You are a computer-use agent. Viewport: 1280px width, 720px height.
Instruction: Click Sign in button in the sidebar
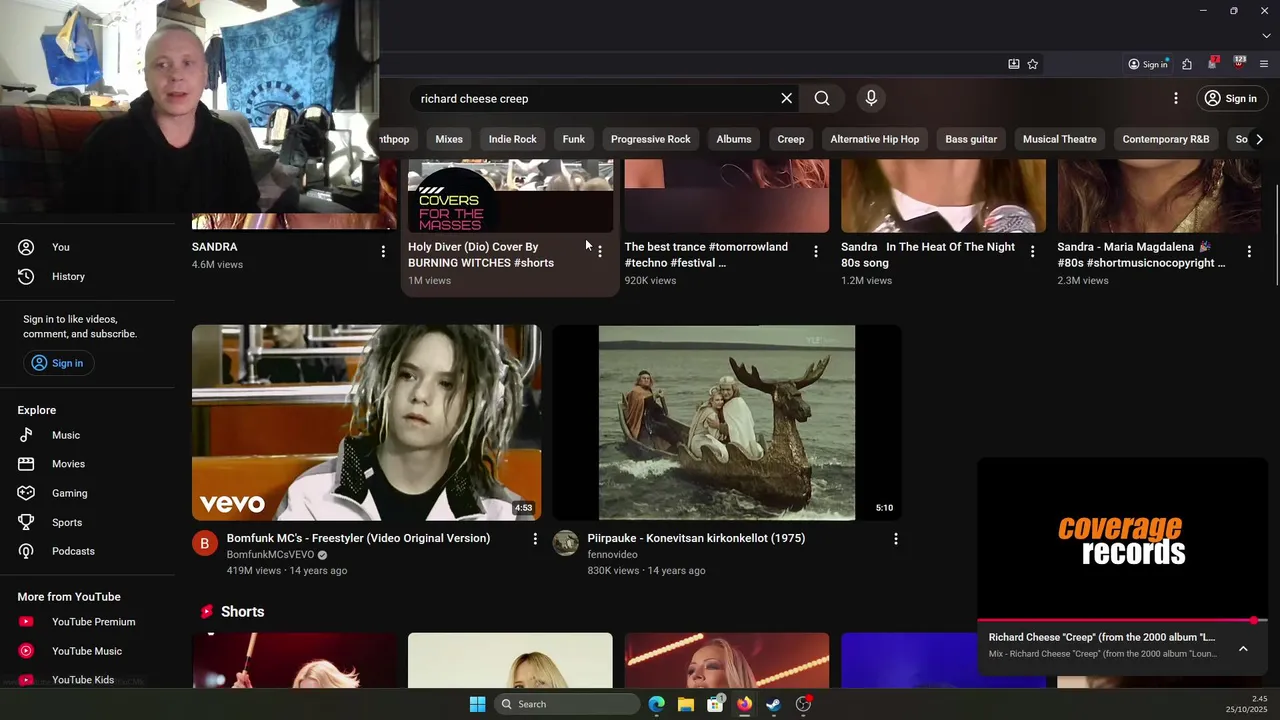(58, 363)
